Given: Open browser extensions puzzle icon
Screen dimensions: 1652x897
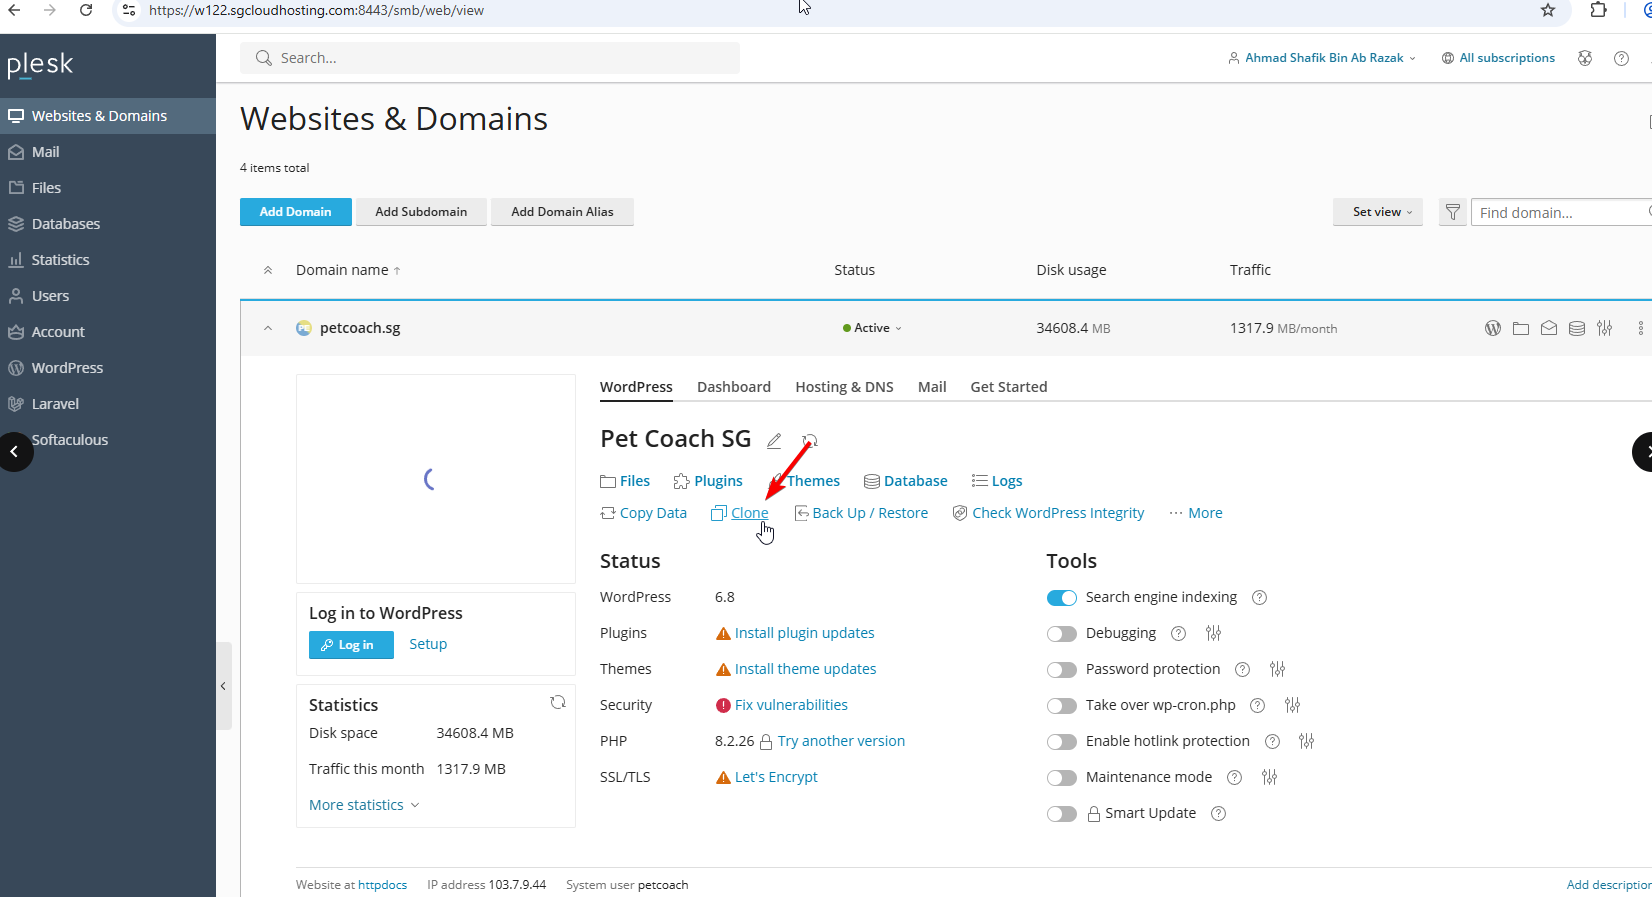Looking at the screenshot, I should 1598,10.
